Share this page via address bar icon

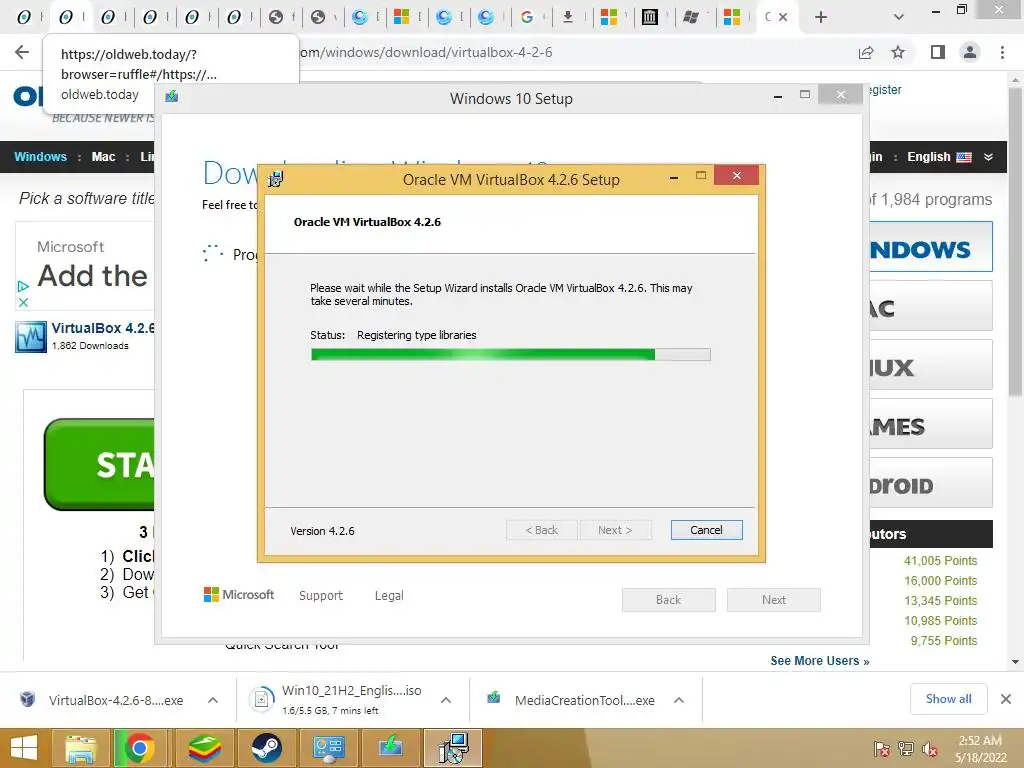click(x=866, y=52)
